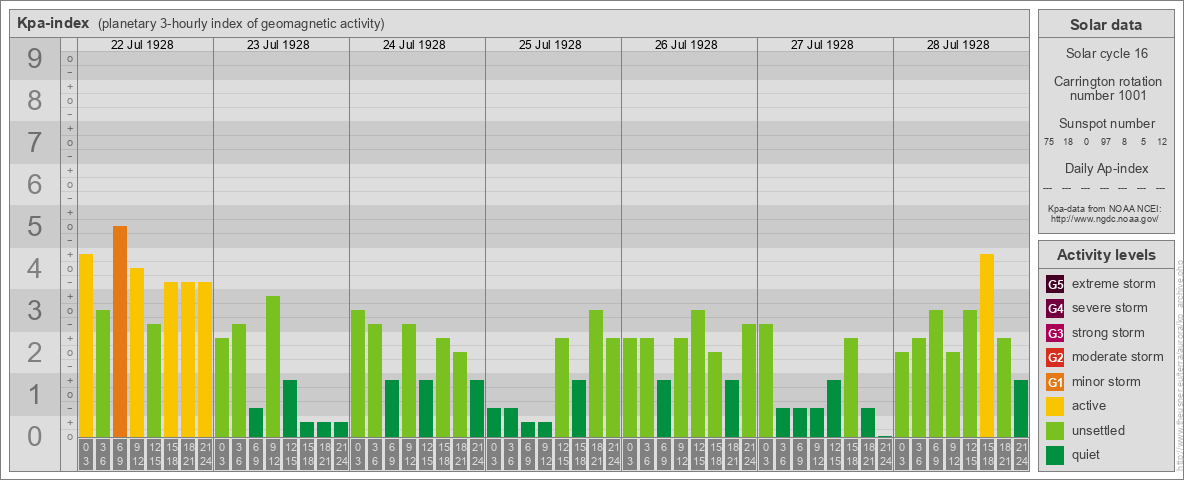Select the 25 Jul 1928 date header
Screen dimensions: 1184x480
click(x=550, y=45)
